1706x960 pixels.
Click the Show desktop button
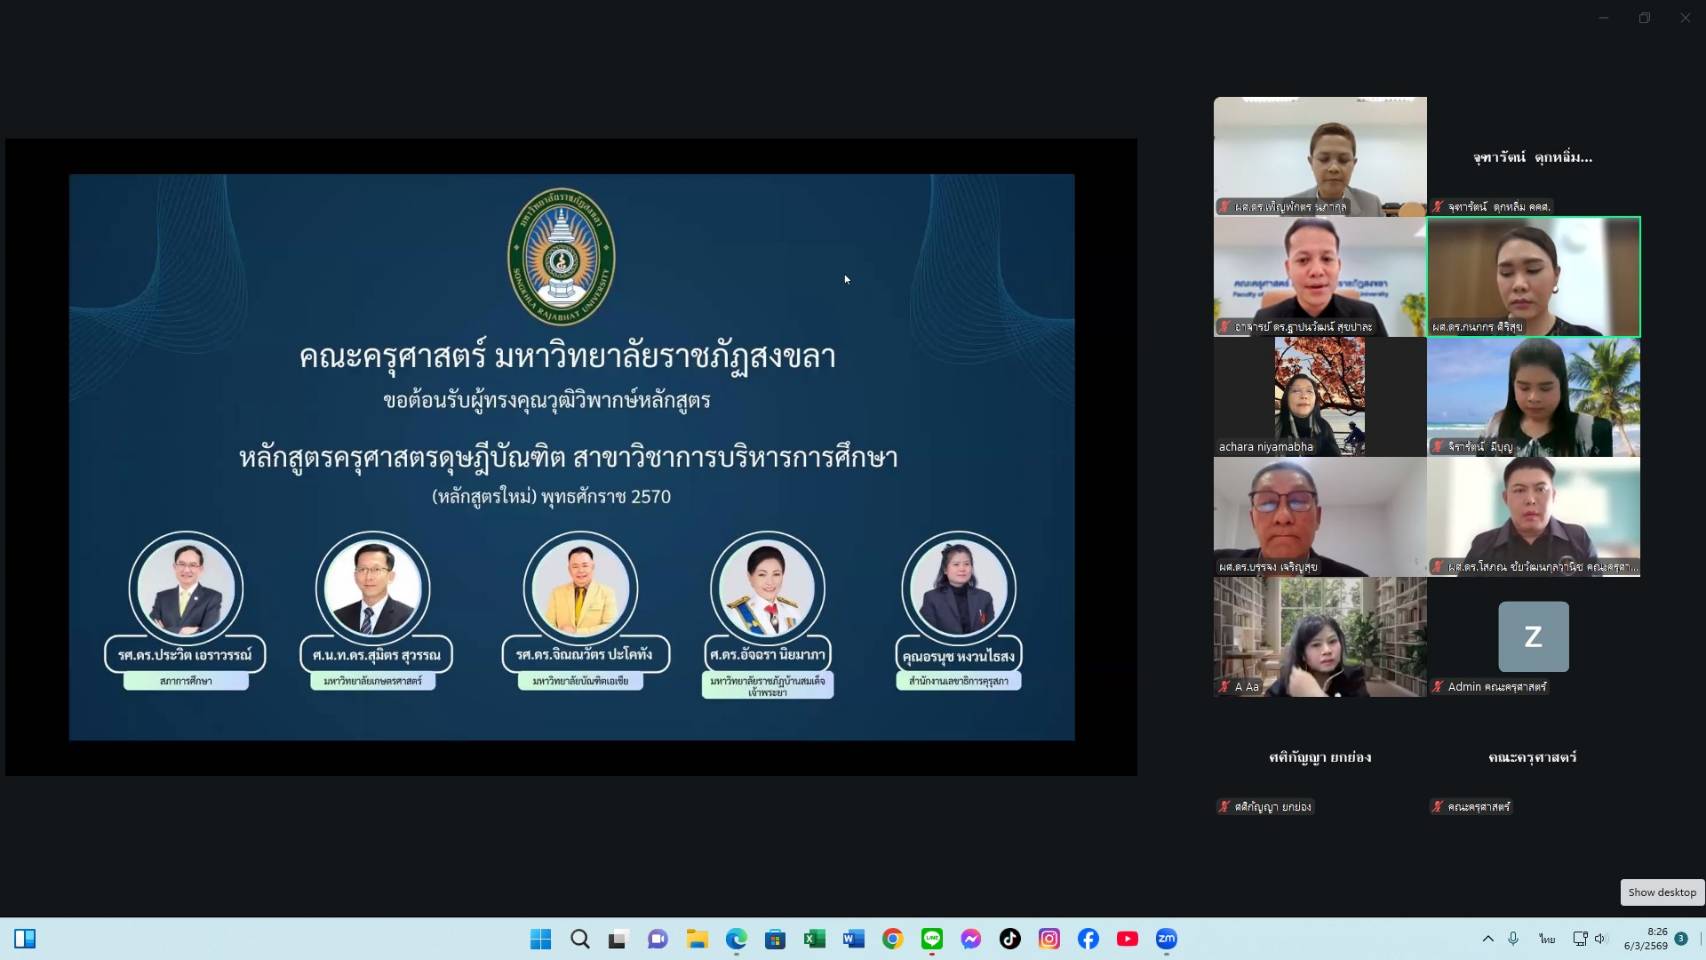[x=1661, y=892]
